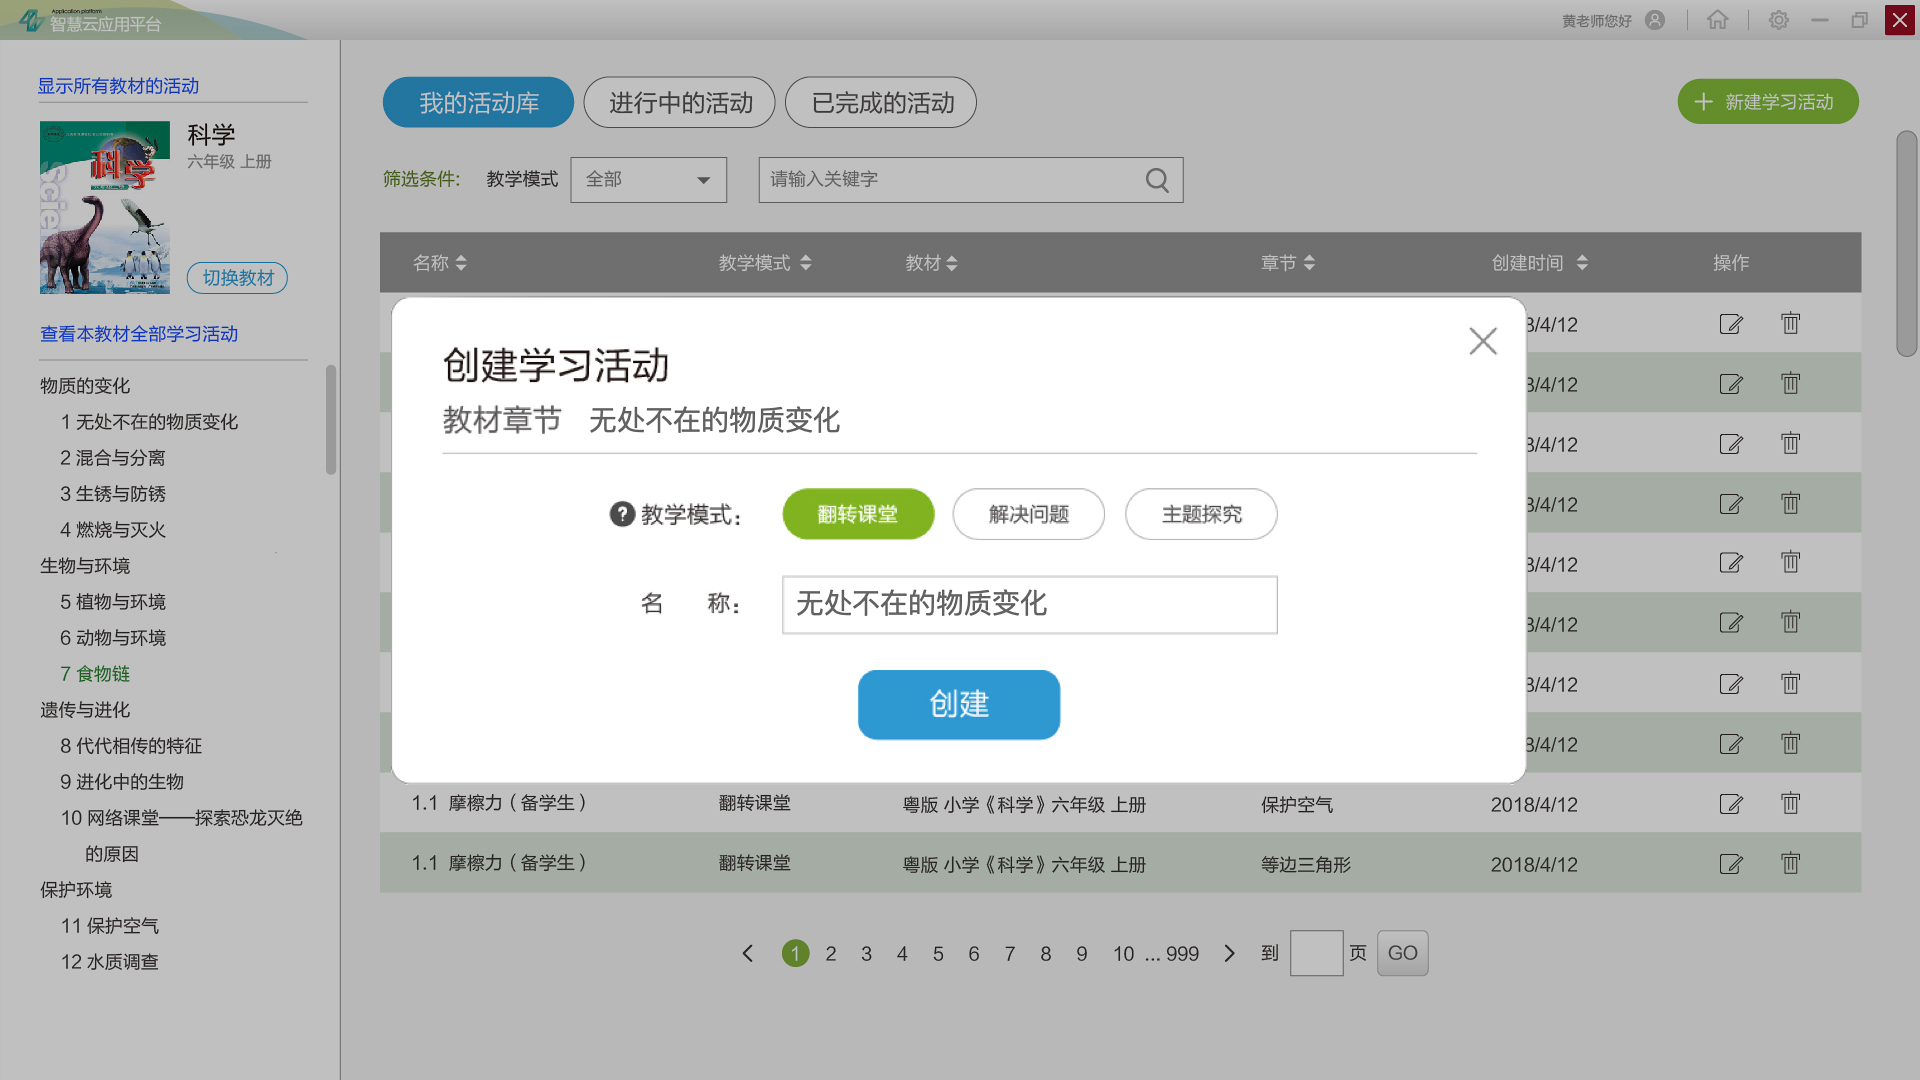1920x1080 pixels.
Task: Switch to 已完成的活动 tab
Action: pyautogui.click(x=884, y=102)
